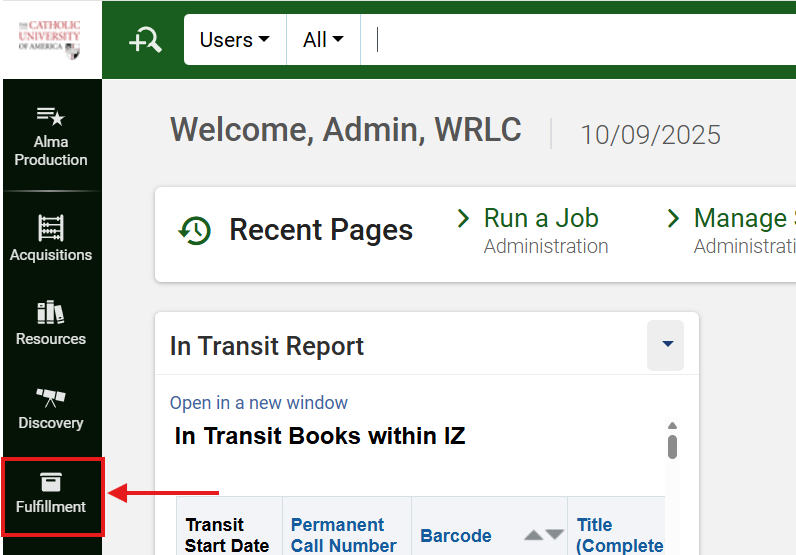Open the Alma Production menu icon
The width and height of the screenshot is (796, 555).
point(50,116)
